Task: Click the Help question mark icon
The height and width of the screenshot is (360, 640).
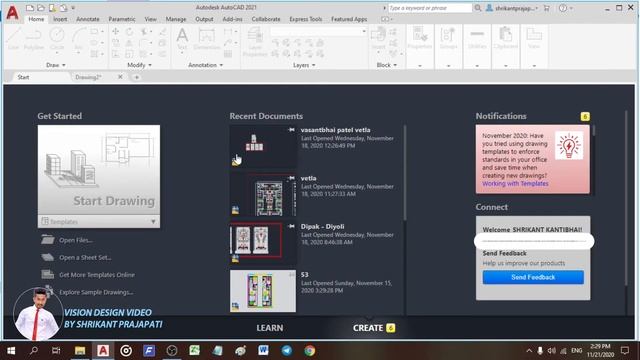Action: pos(563,8)
